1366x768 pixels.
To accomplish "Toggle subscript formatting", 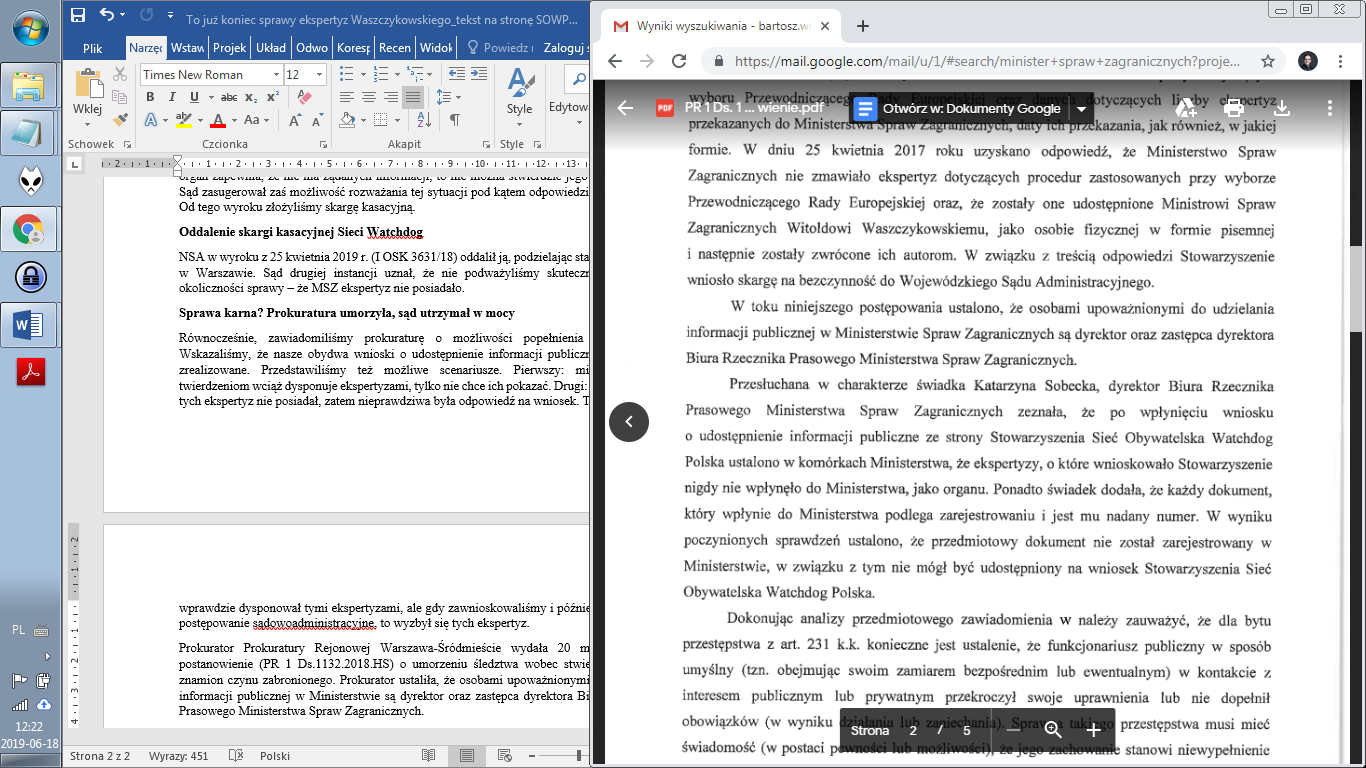I will (250, 97).
